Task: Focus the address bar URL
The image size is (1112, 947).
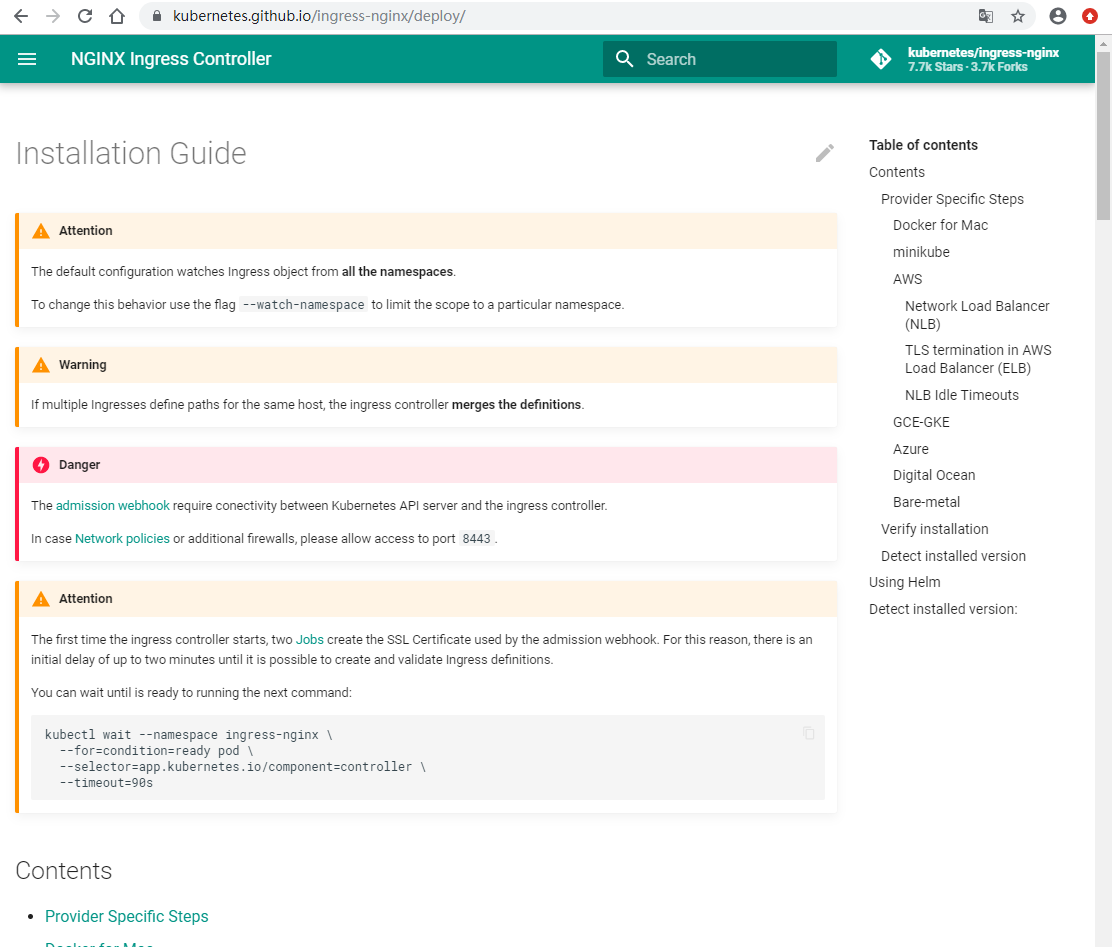Action: (x=319, y=16)
